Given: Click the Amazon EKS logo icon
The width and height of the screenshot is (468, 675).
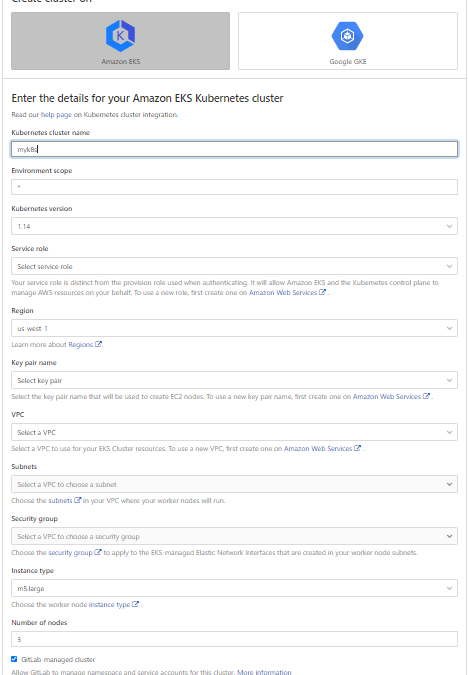Looking at the screenshot, I should (121, 36).
